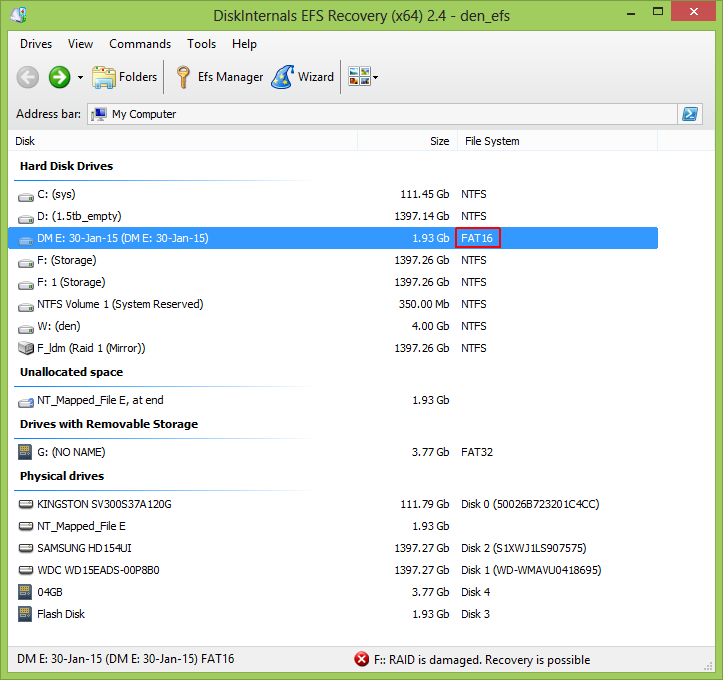
Task: Click the green Forward arrow icon
Action: coord(59,77)
